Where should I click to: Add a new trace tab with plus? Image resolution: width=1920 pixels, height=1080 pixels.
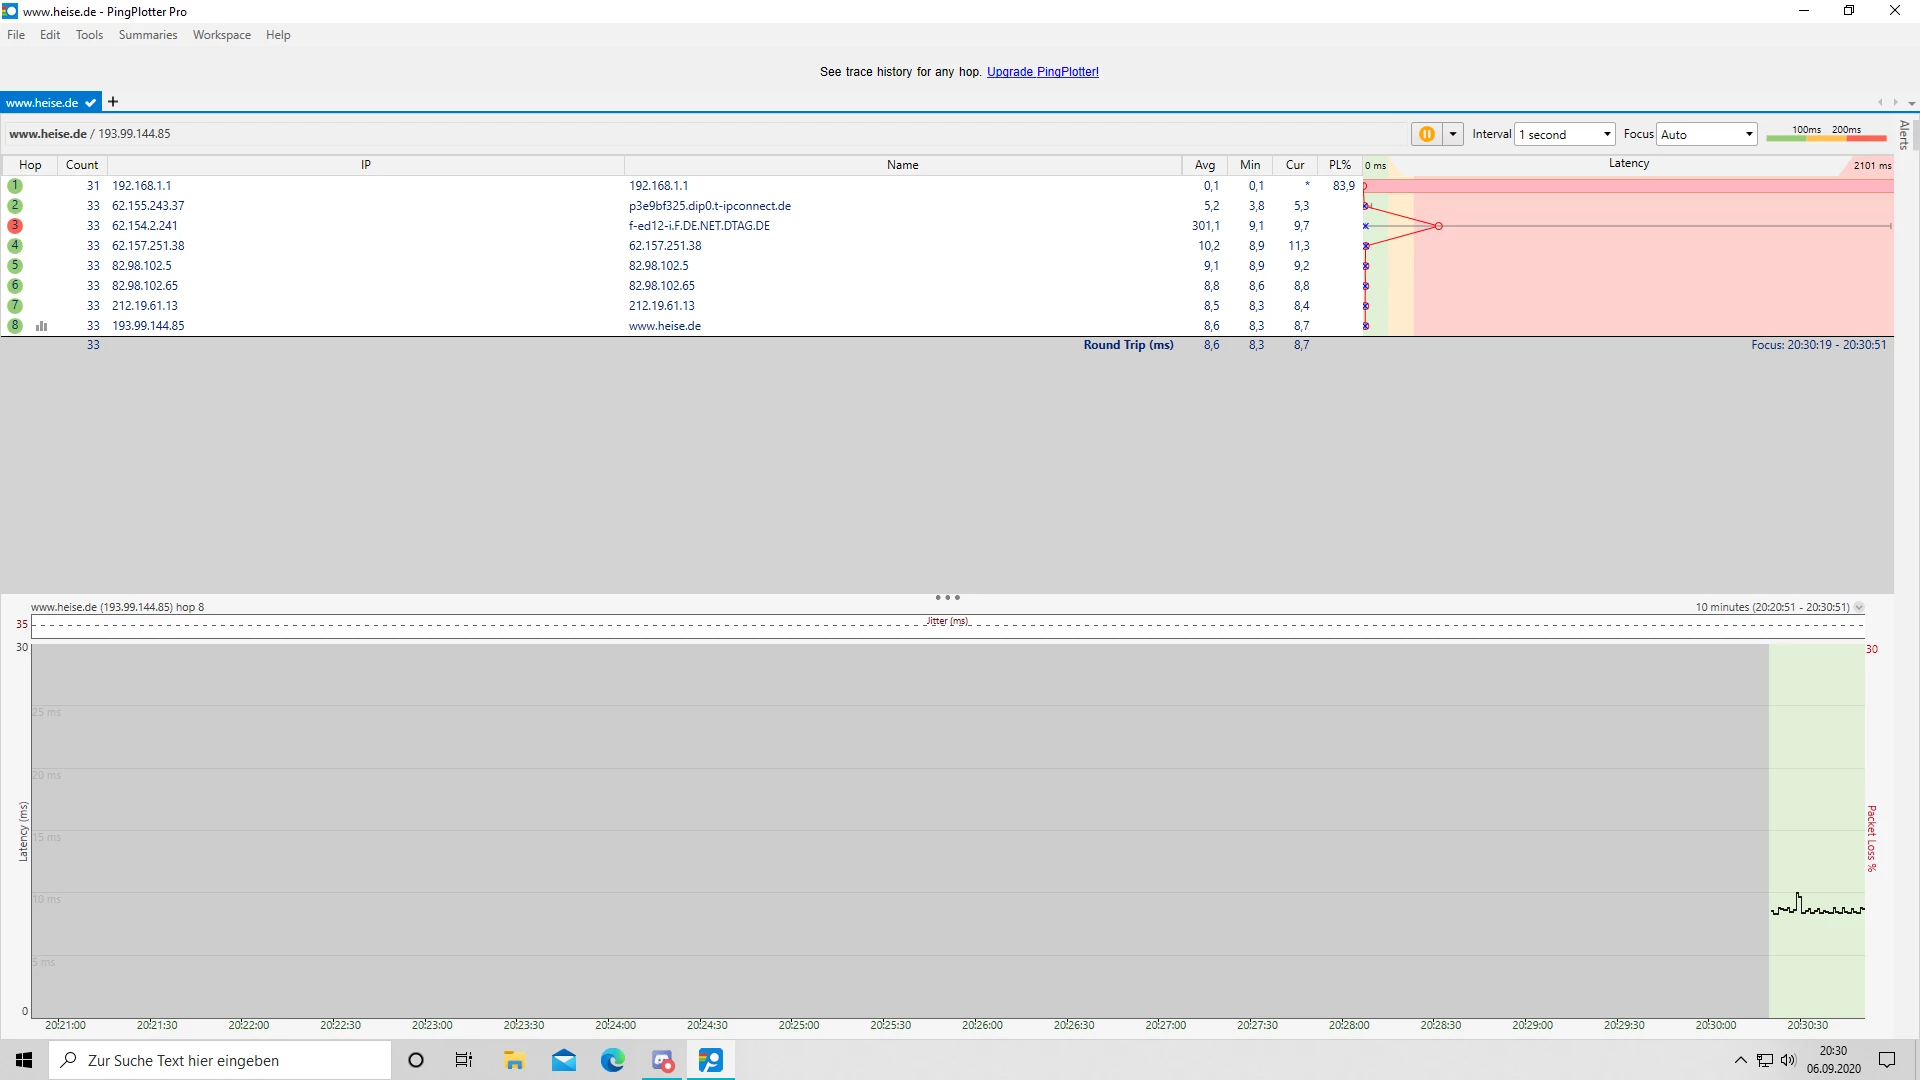pyautogui.click(x=113, y=102)
